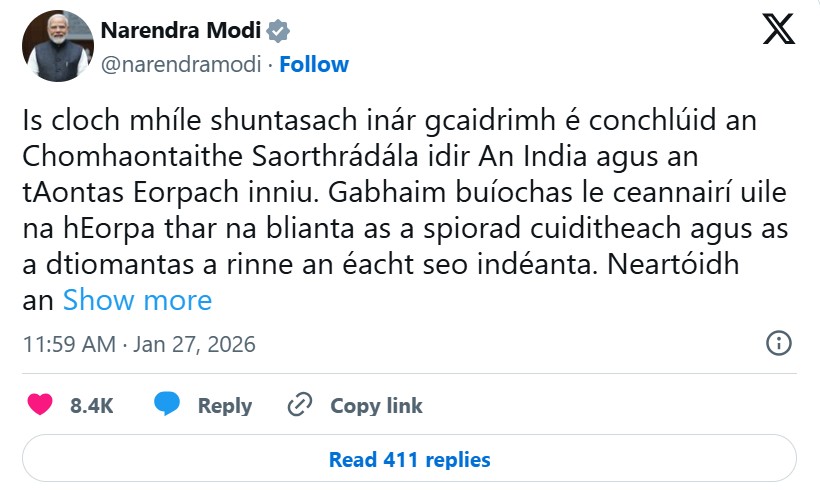Click the tweet's first line of text
This screenshot has height=492, width=820.
390,121
